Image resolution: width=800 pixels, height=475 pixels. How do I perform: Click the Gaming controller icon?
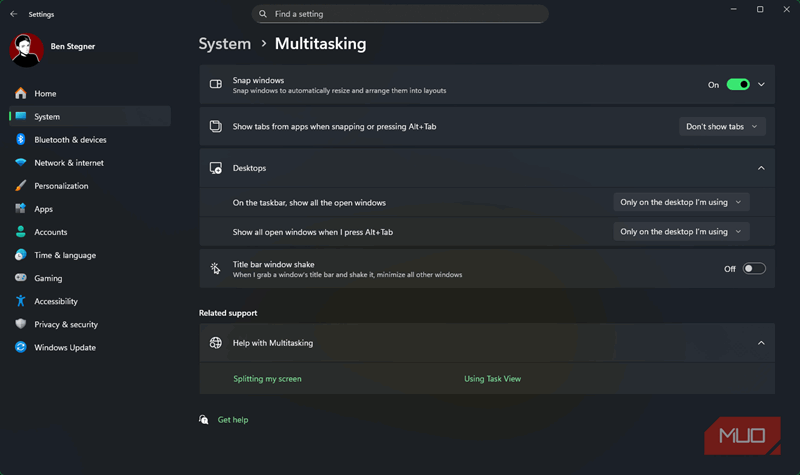(x=20, y=278)
